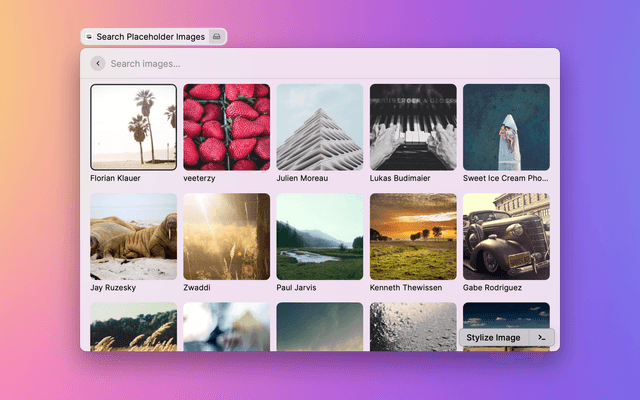The image size is (640, 400).
Task: Pick the piano photo by Lukas Budimaier
Action: [x=413, y=127]
